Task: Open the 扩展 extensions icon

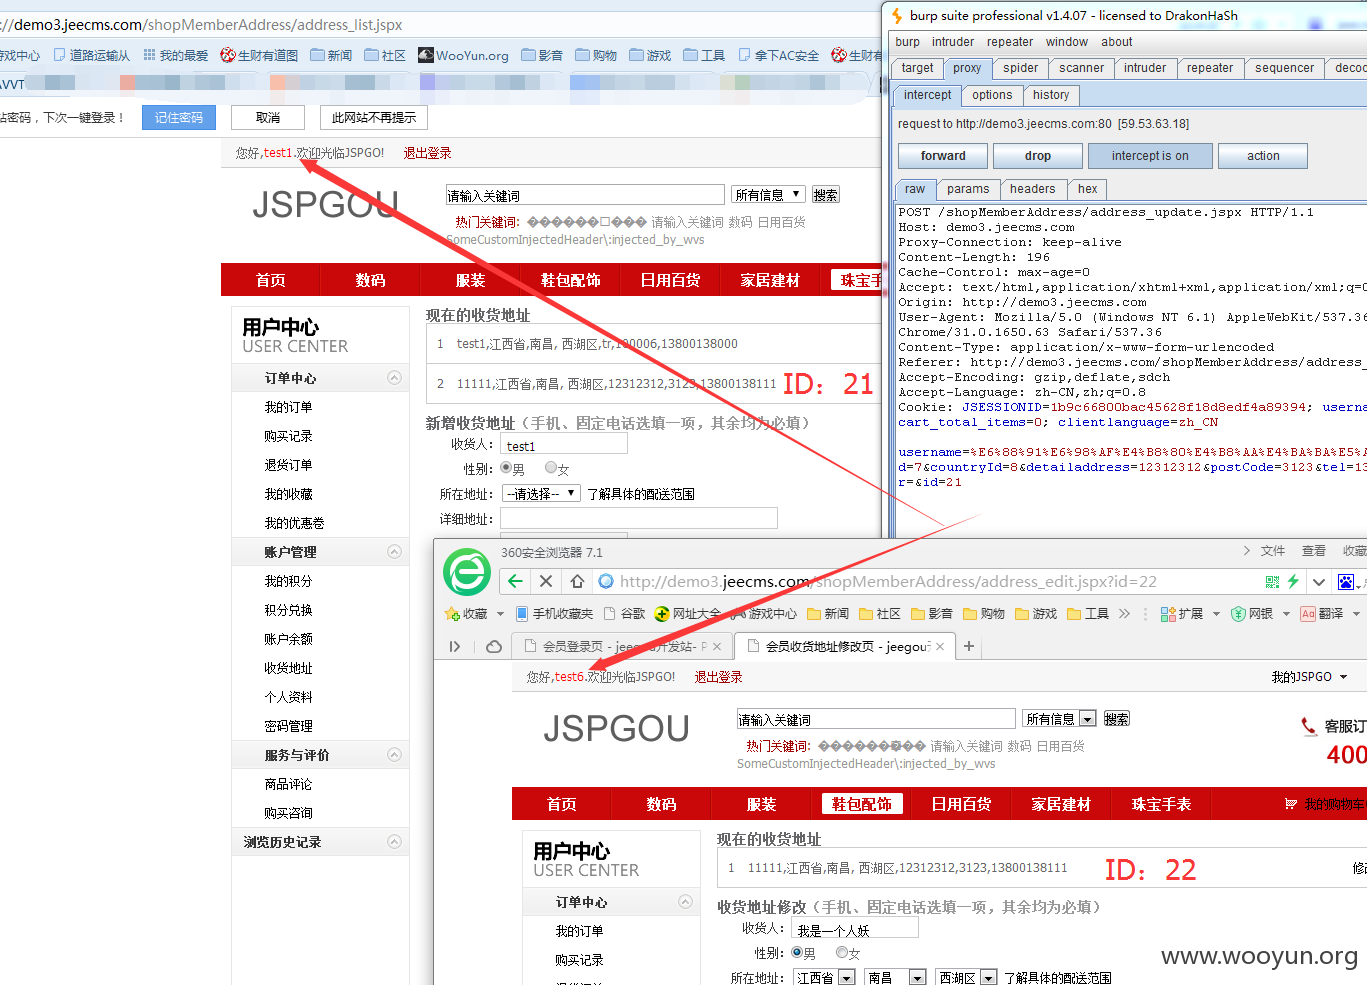Action: click(1182, 614)
